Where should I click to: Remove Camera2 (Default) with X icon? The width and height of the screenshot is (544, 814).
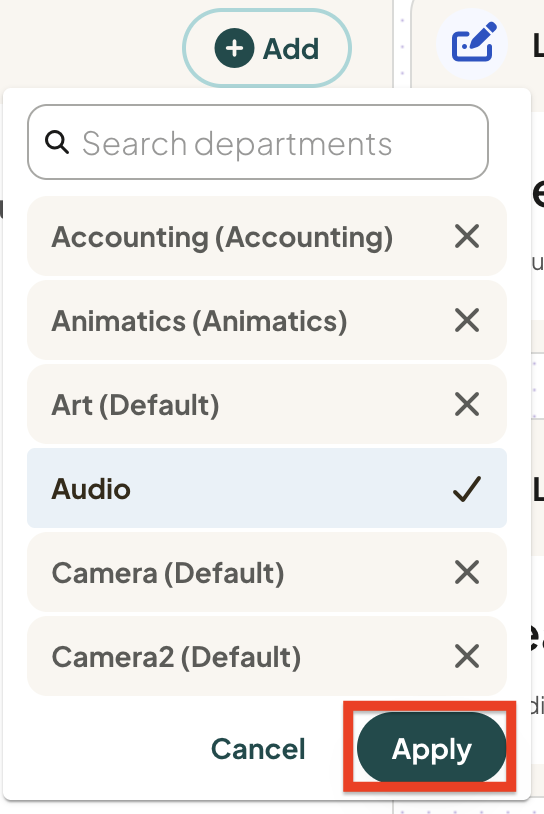click(467, 656)
